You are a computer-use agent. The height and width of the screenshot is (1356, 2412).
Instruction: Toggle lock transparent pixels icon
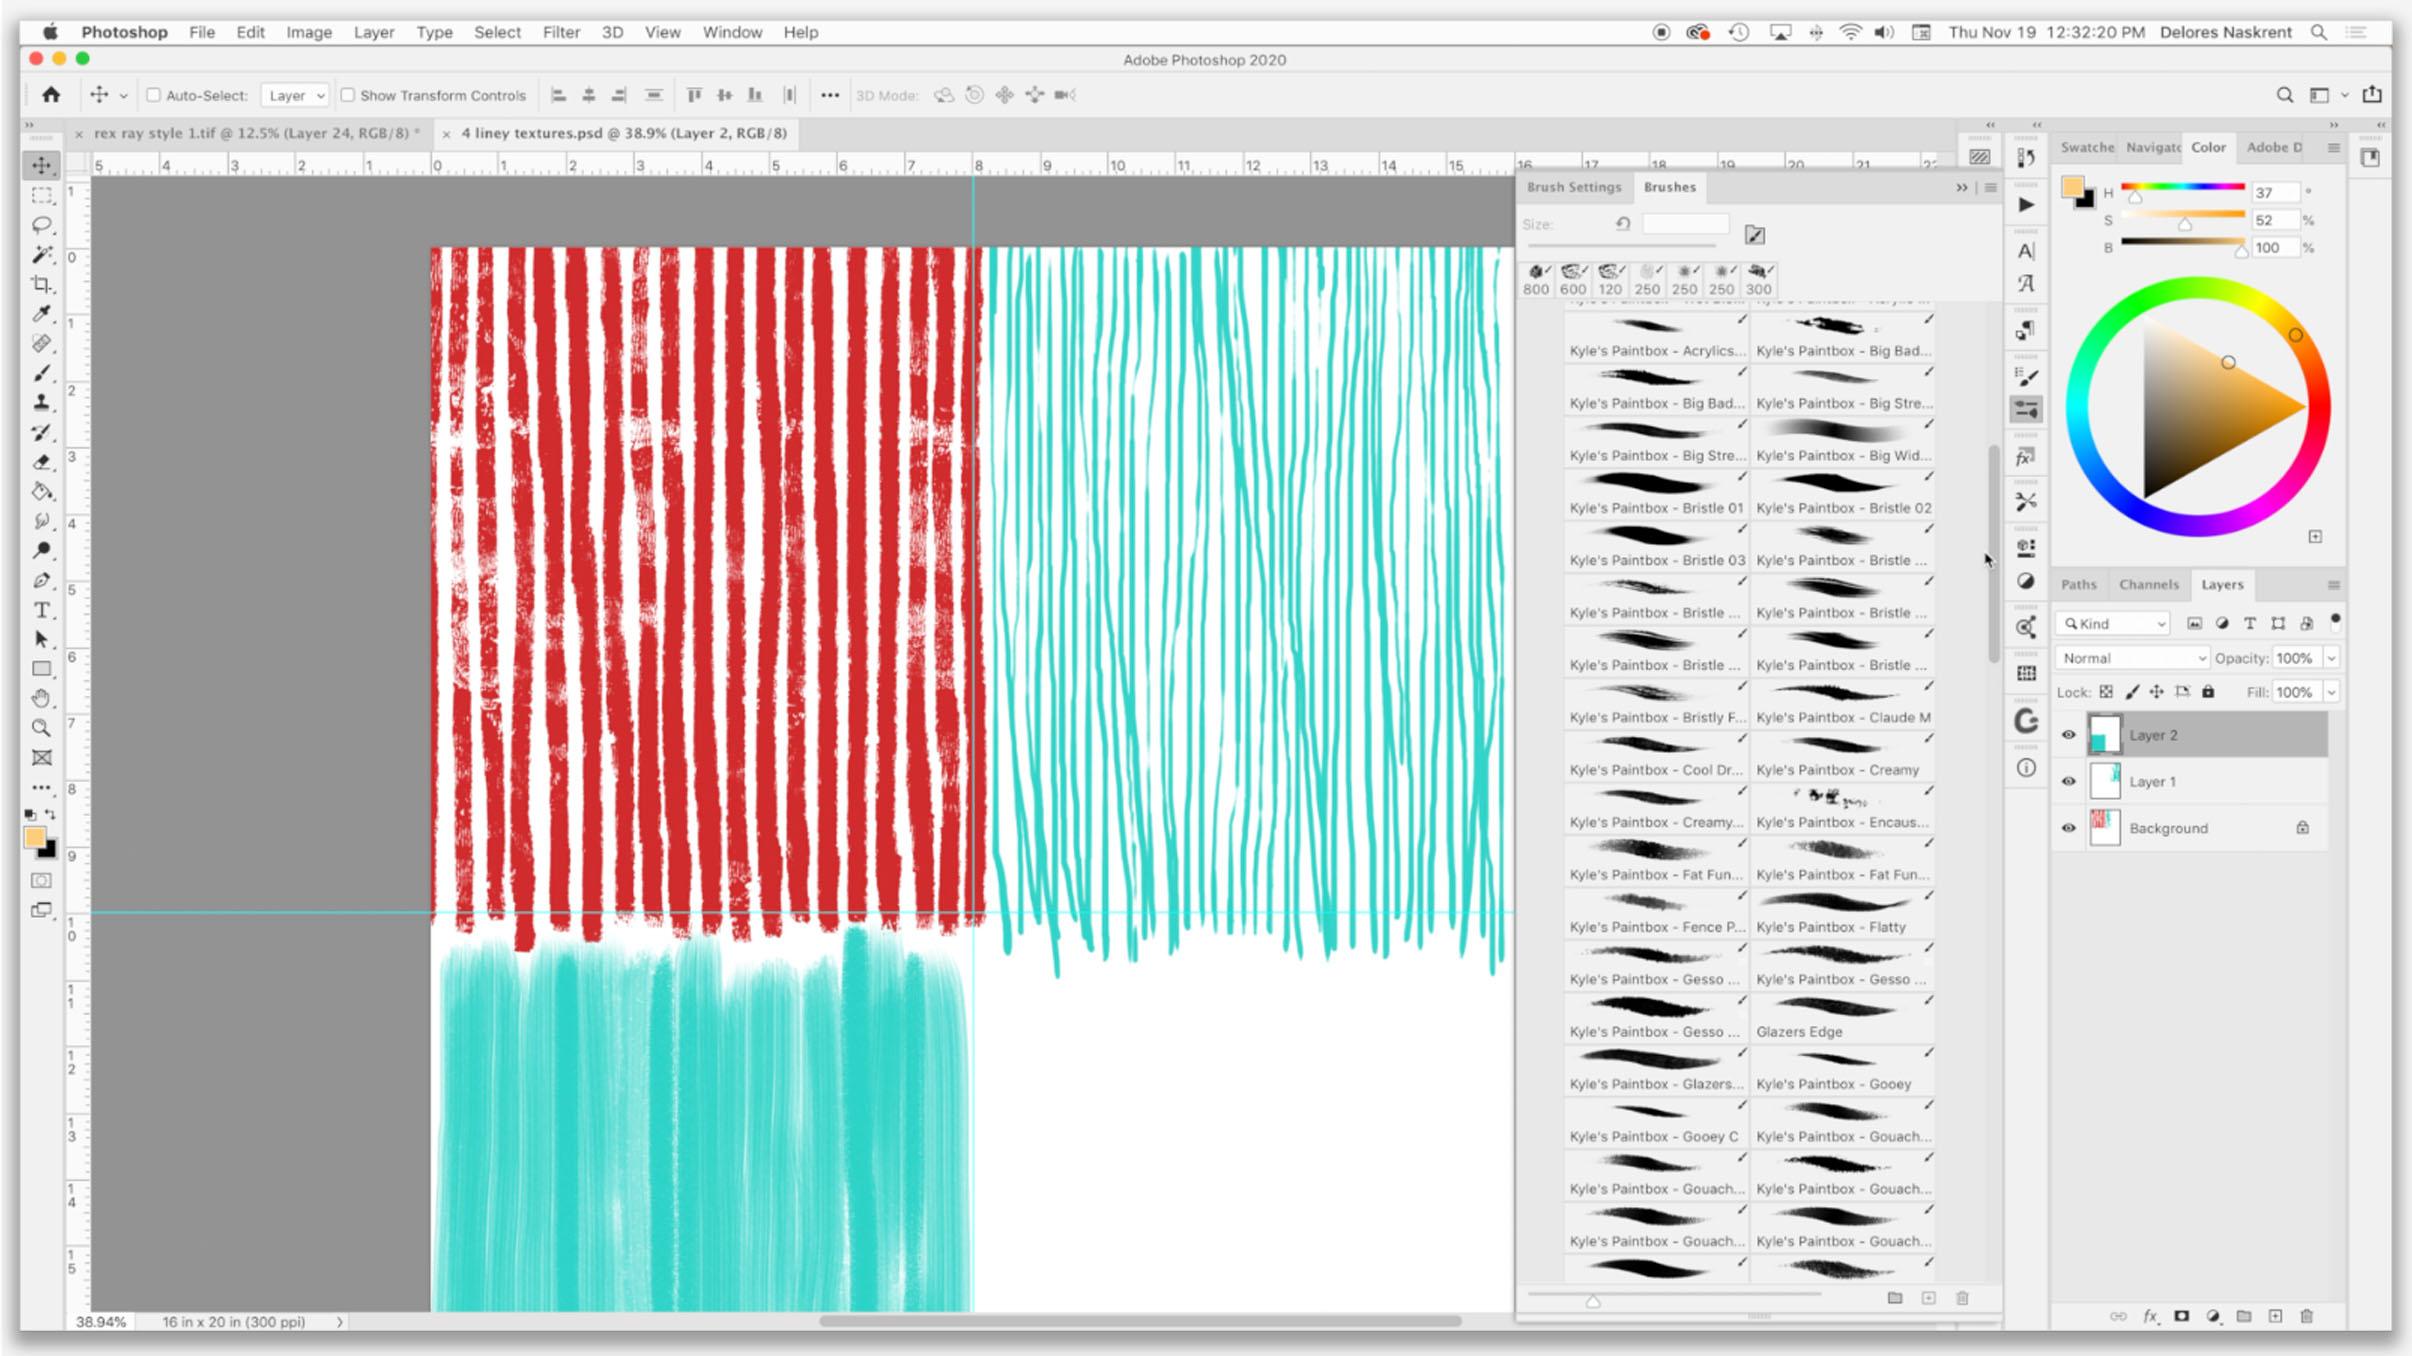2106,692
